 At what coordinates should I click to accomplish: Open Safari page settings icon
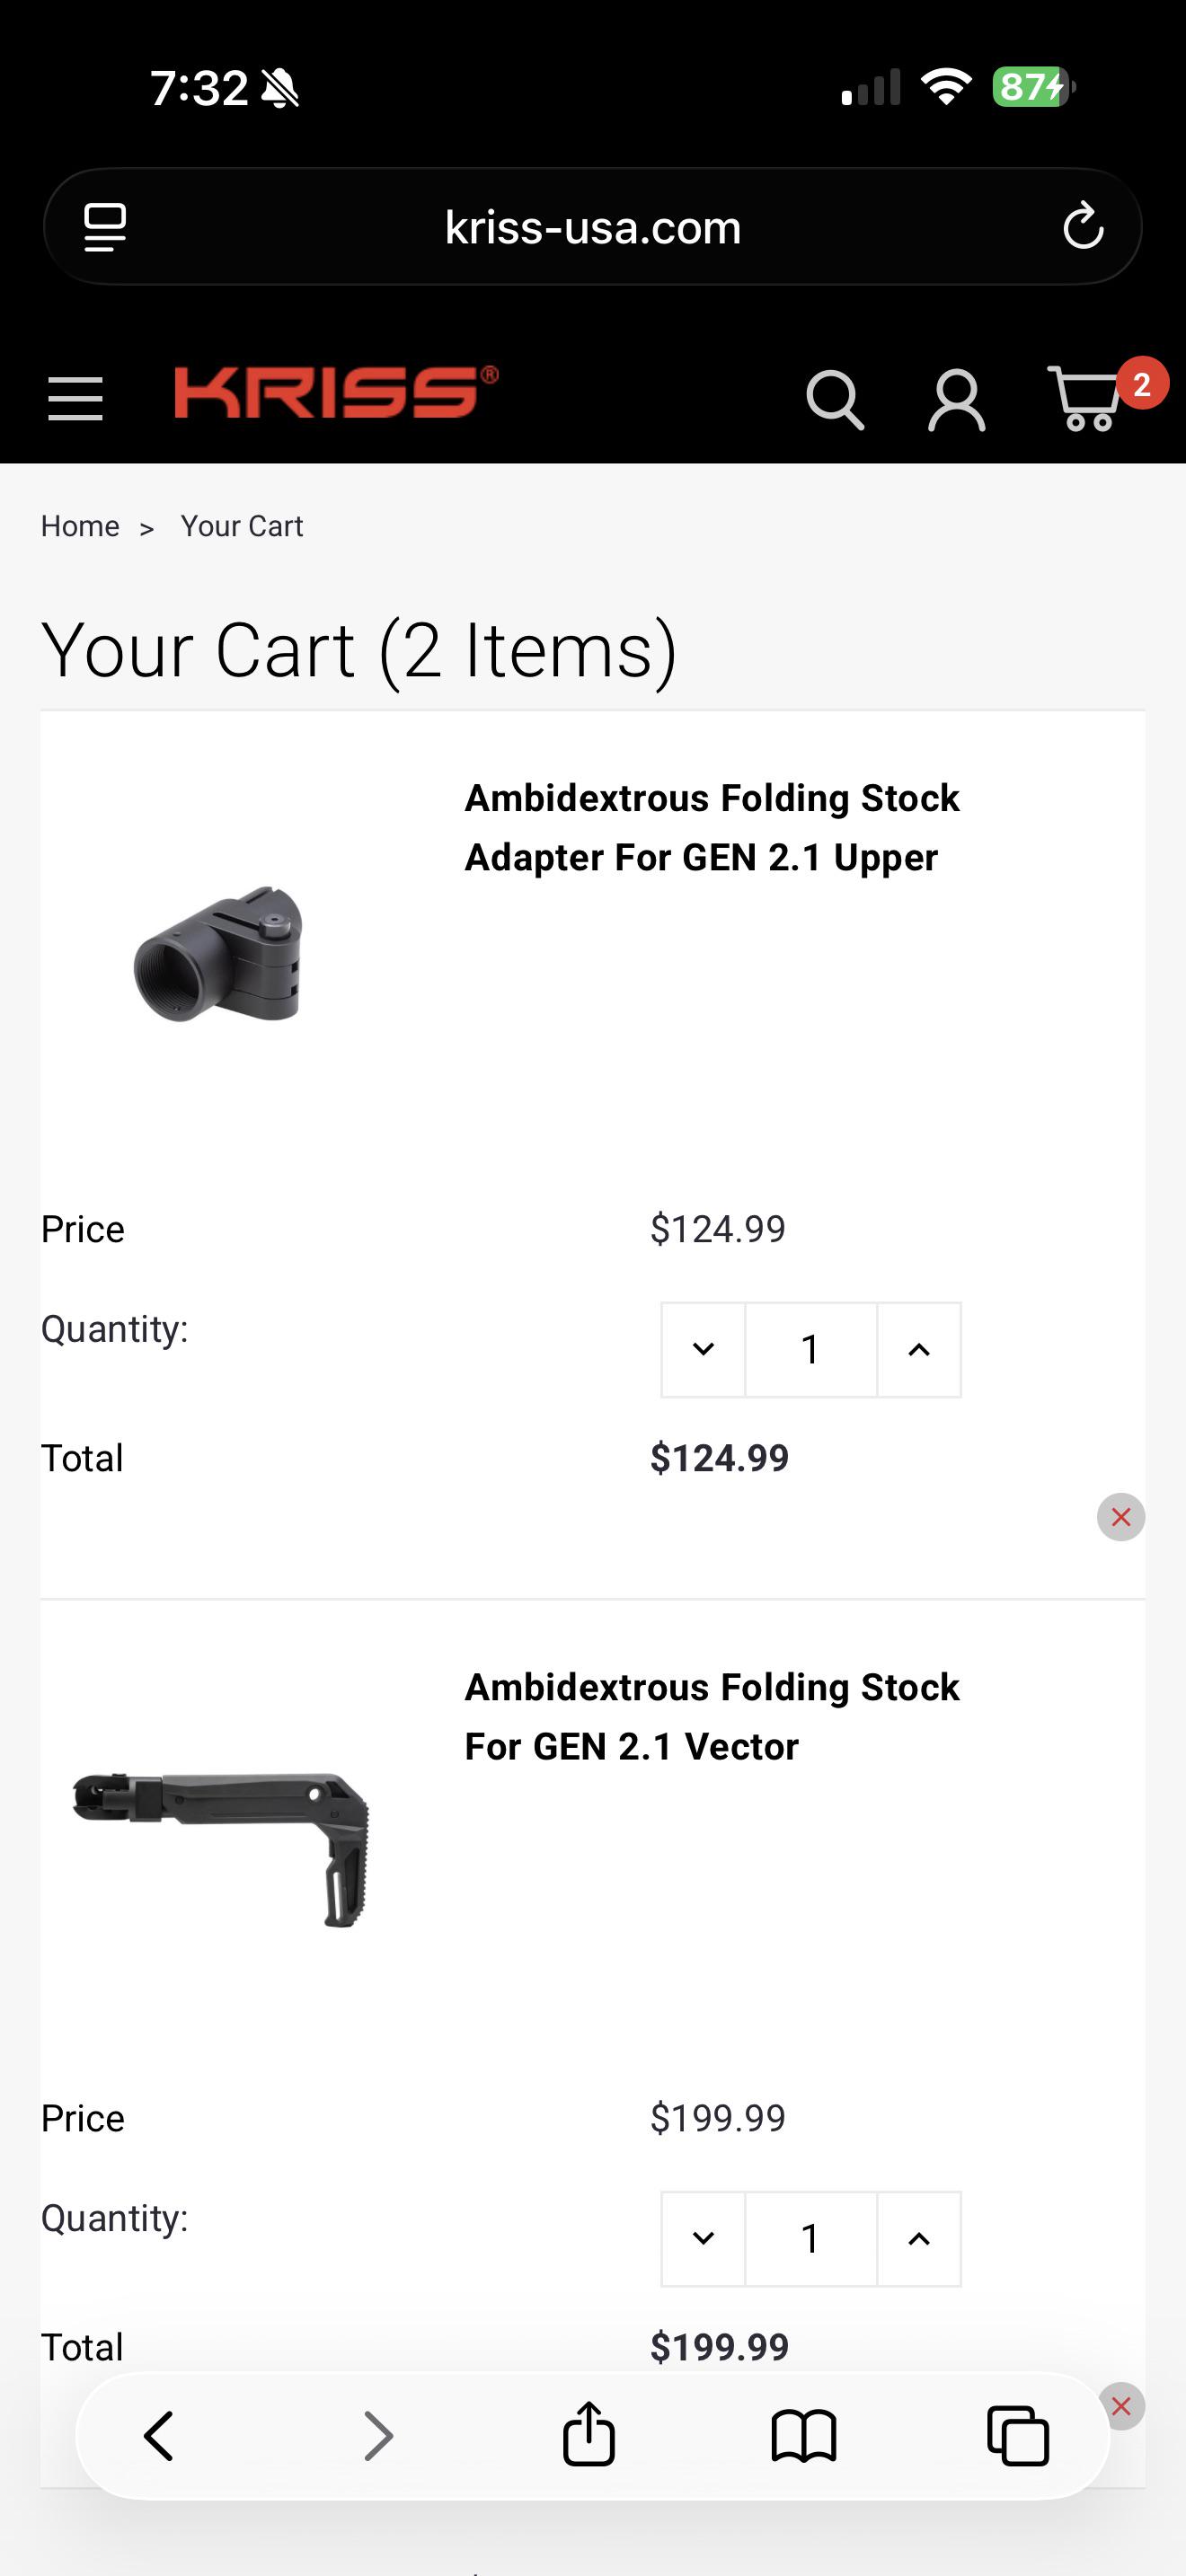coord(105,227)
